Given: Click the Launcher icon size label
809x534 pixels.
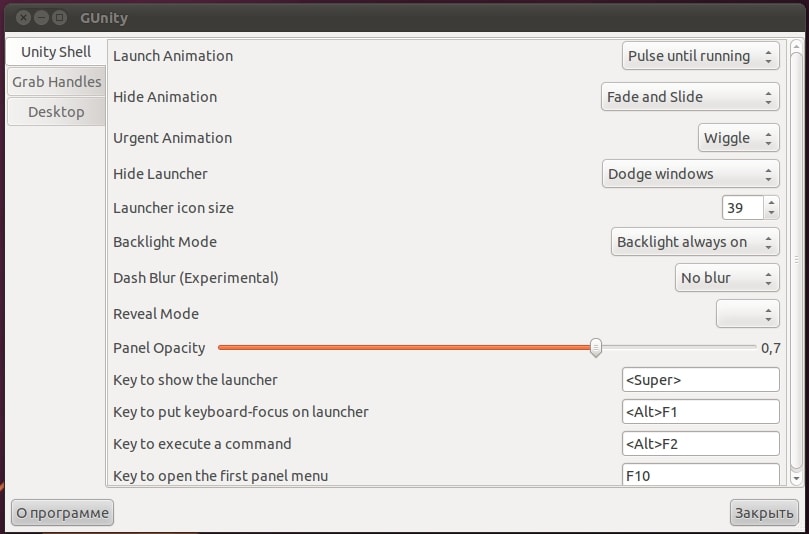Looking at the screenshot, I should 173,208.
